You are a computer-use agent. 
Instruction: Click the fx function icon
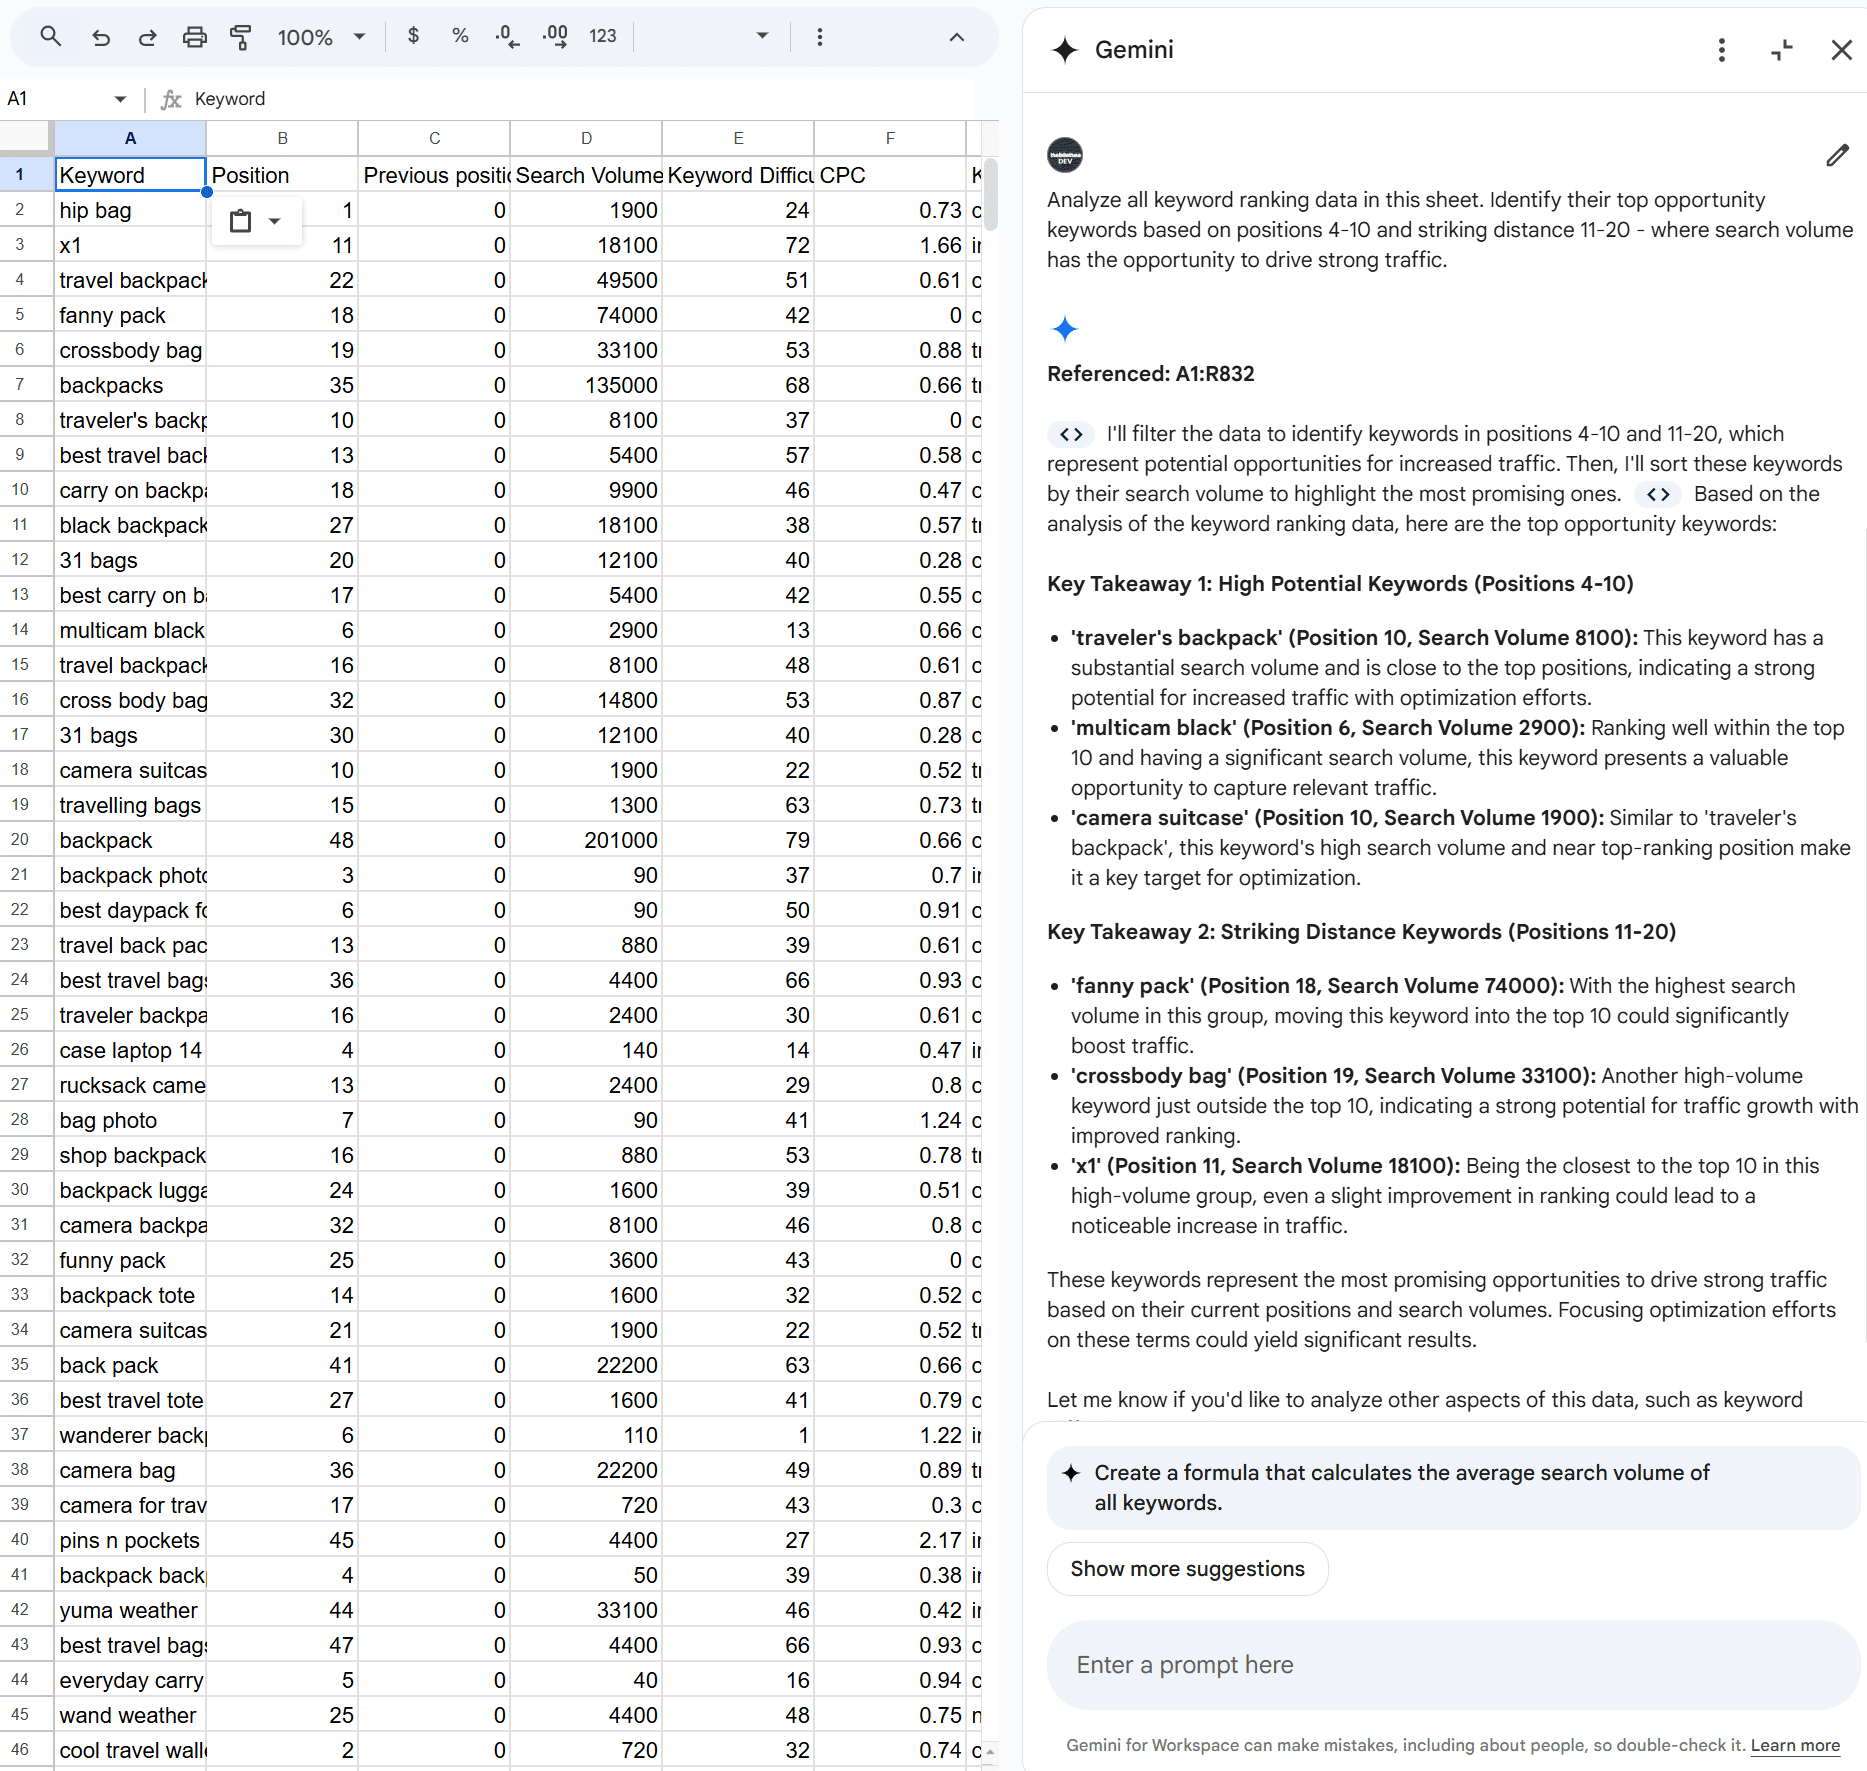click(x=171, y=99)
